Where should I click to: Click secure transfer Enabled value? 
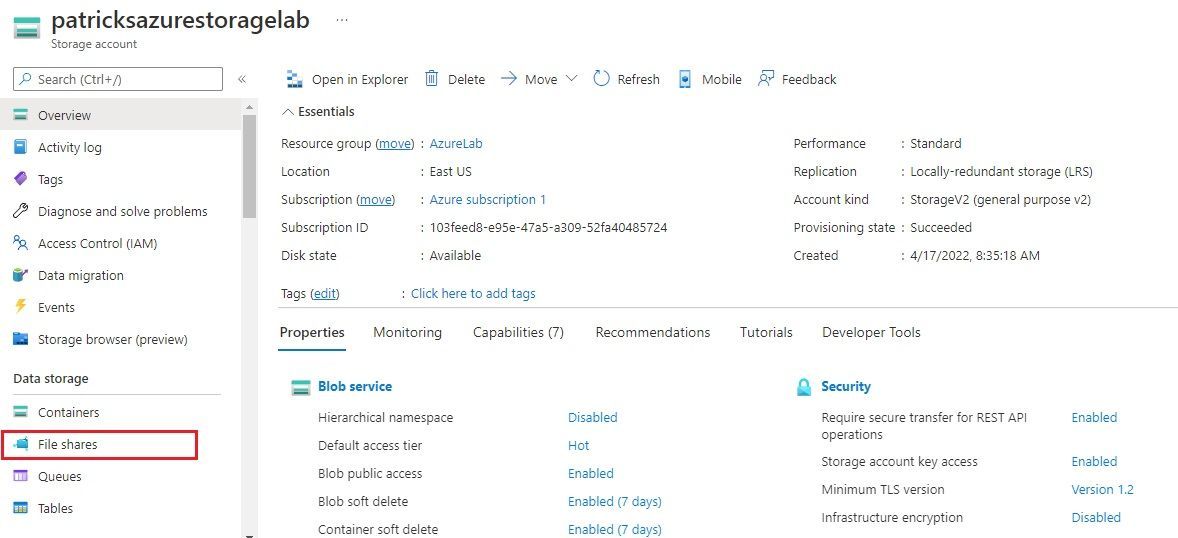[1094, 418]
